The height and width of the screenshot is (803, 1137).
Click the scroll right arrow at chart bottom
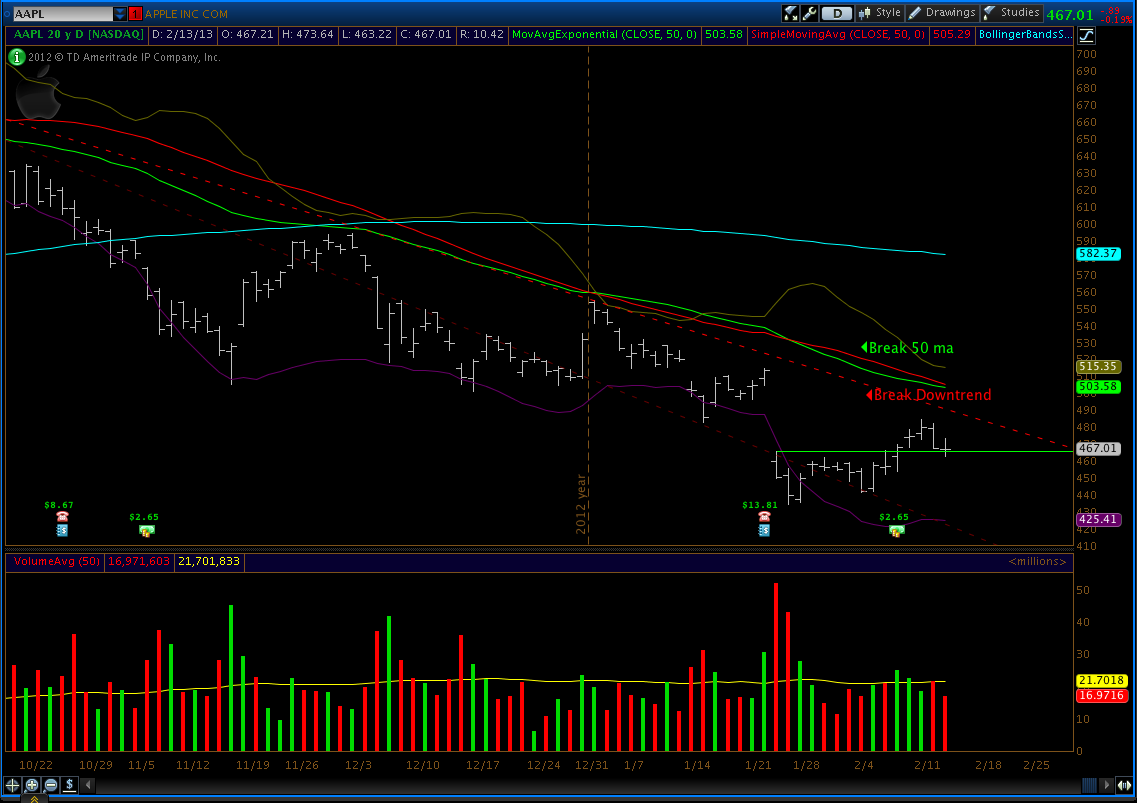[x=1106, y=785]
